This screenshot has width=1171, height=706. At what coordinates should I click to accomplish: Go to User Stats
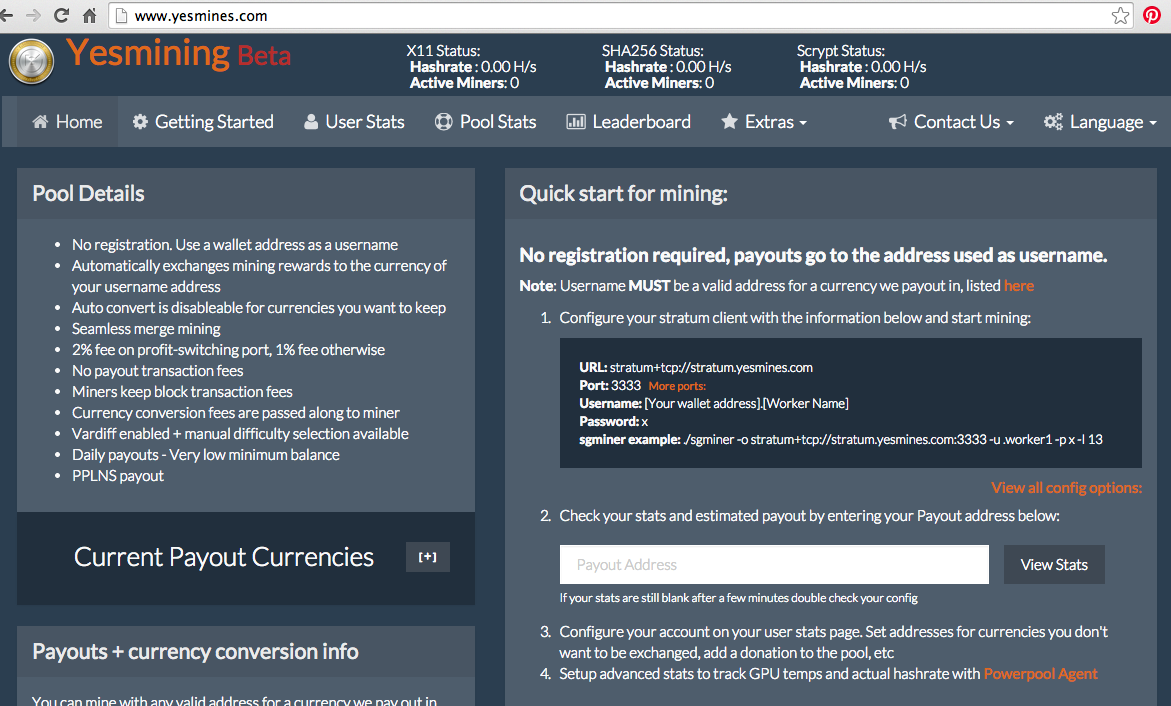tap(354, 122)
